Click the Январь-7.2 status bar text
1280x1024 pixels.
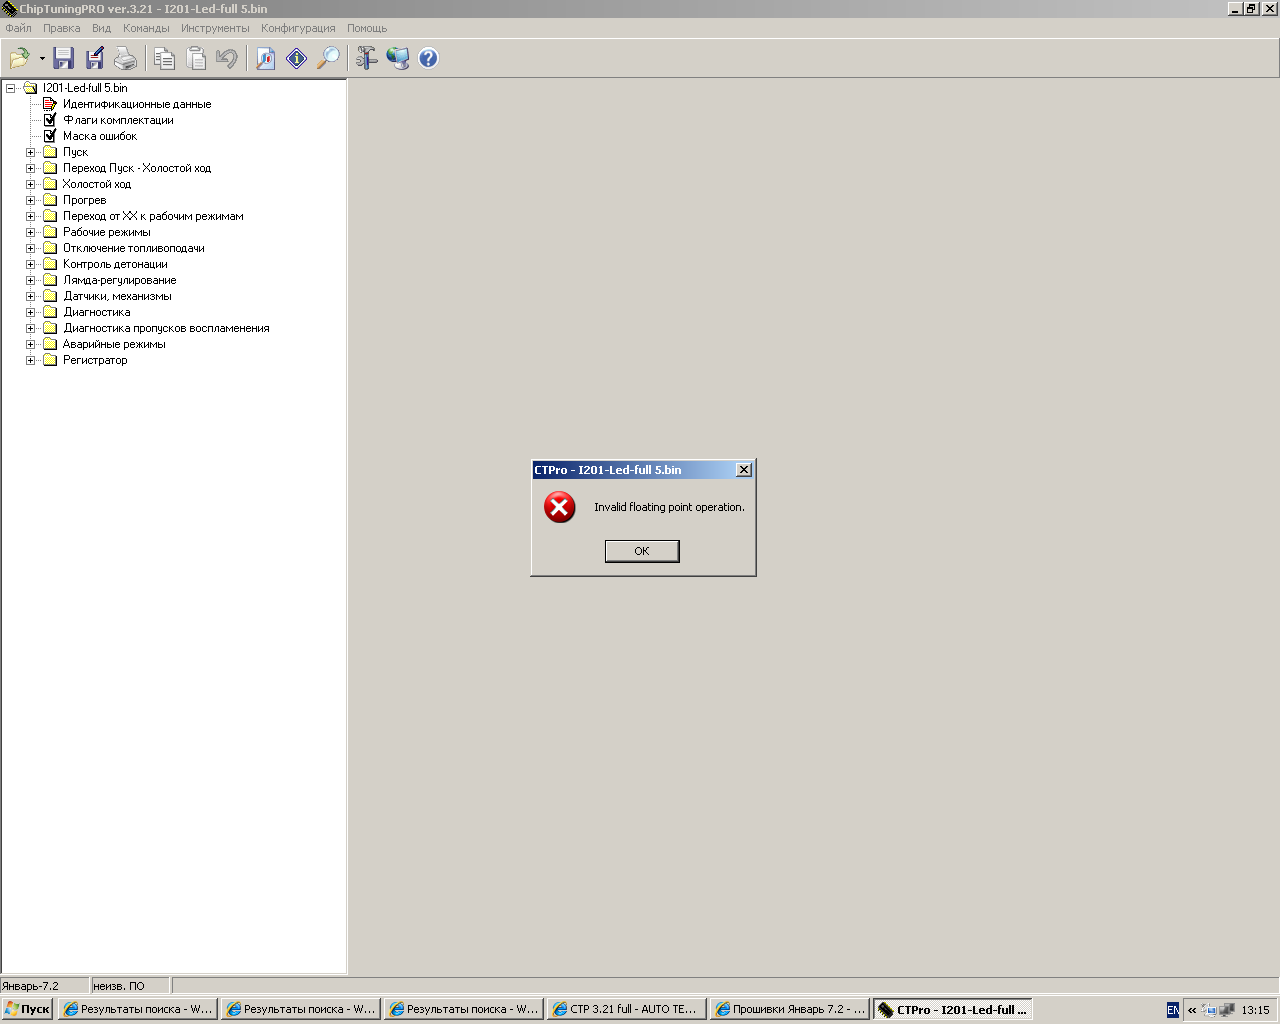31,986
